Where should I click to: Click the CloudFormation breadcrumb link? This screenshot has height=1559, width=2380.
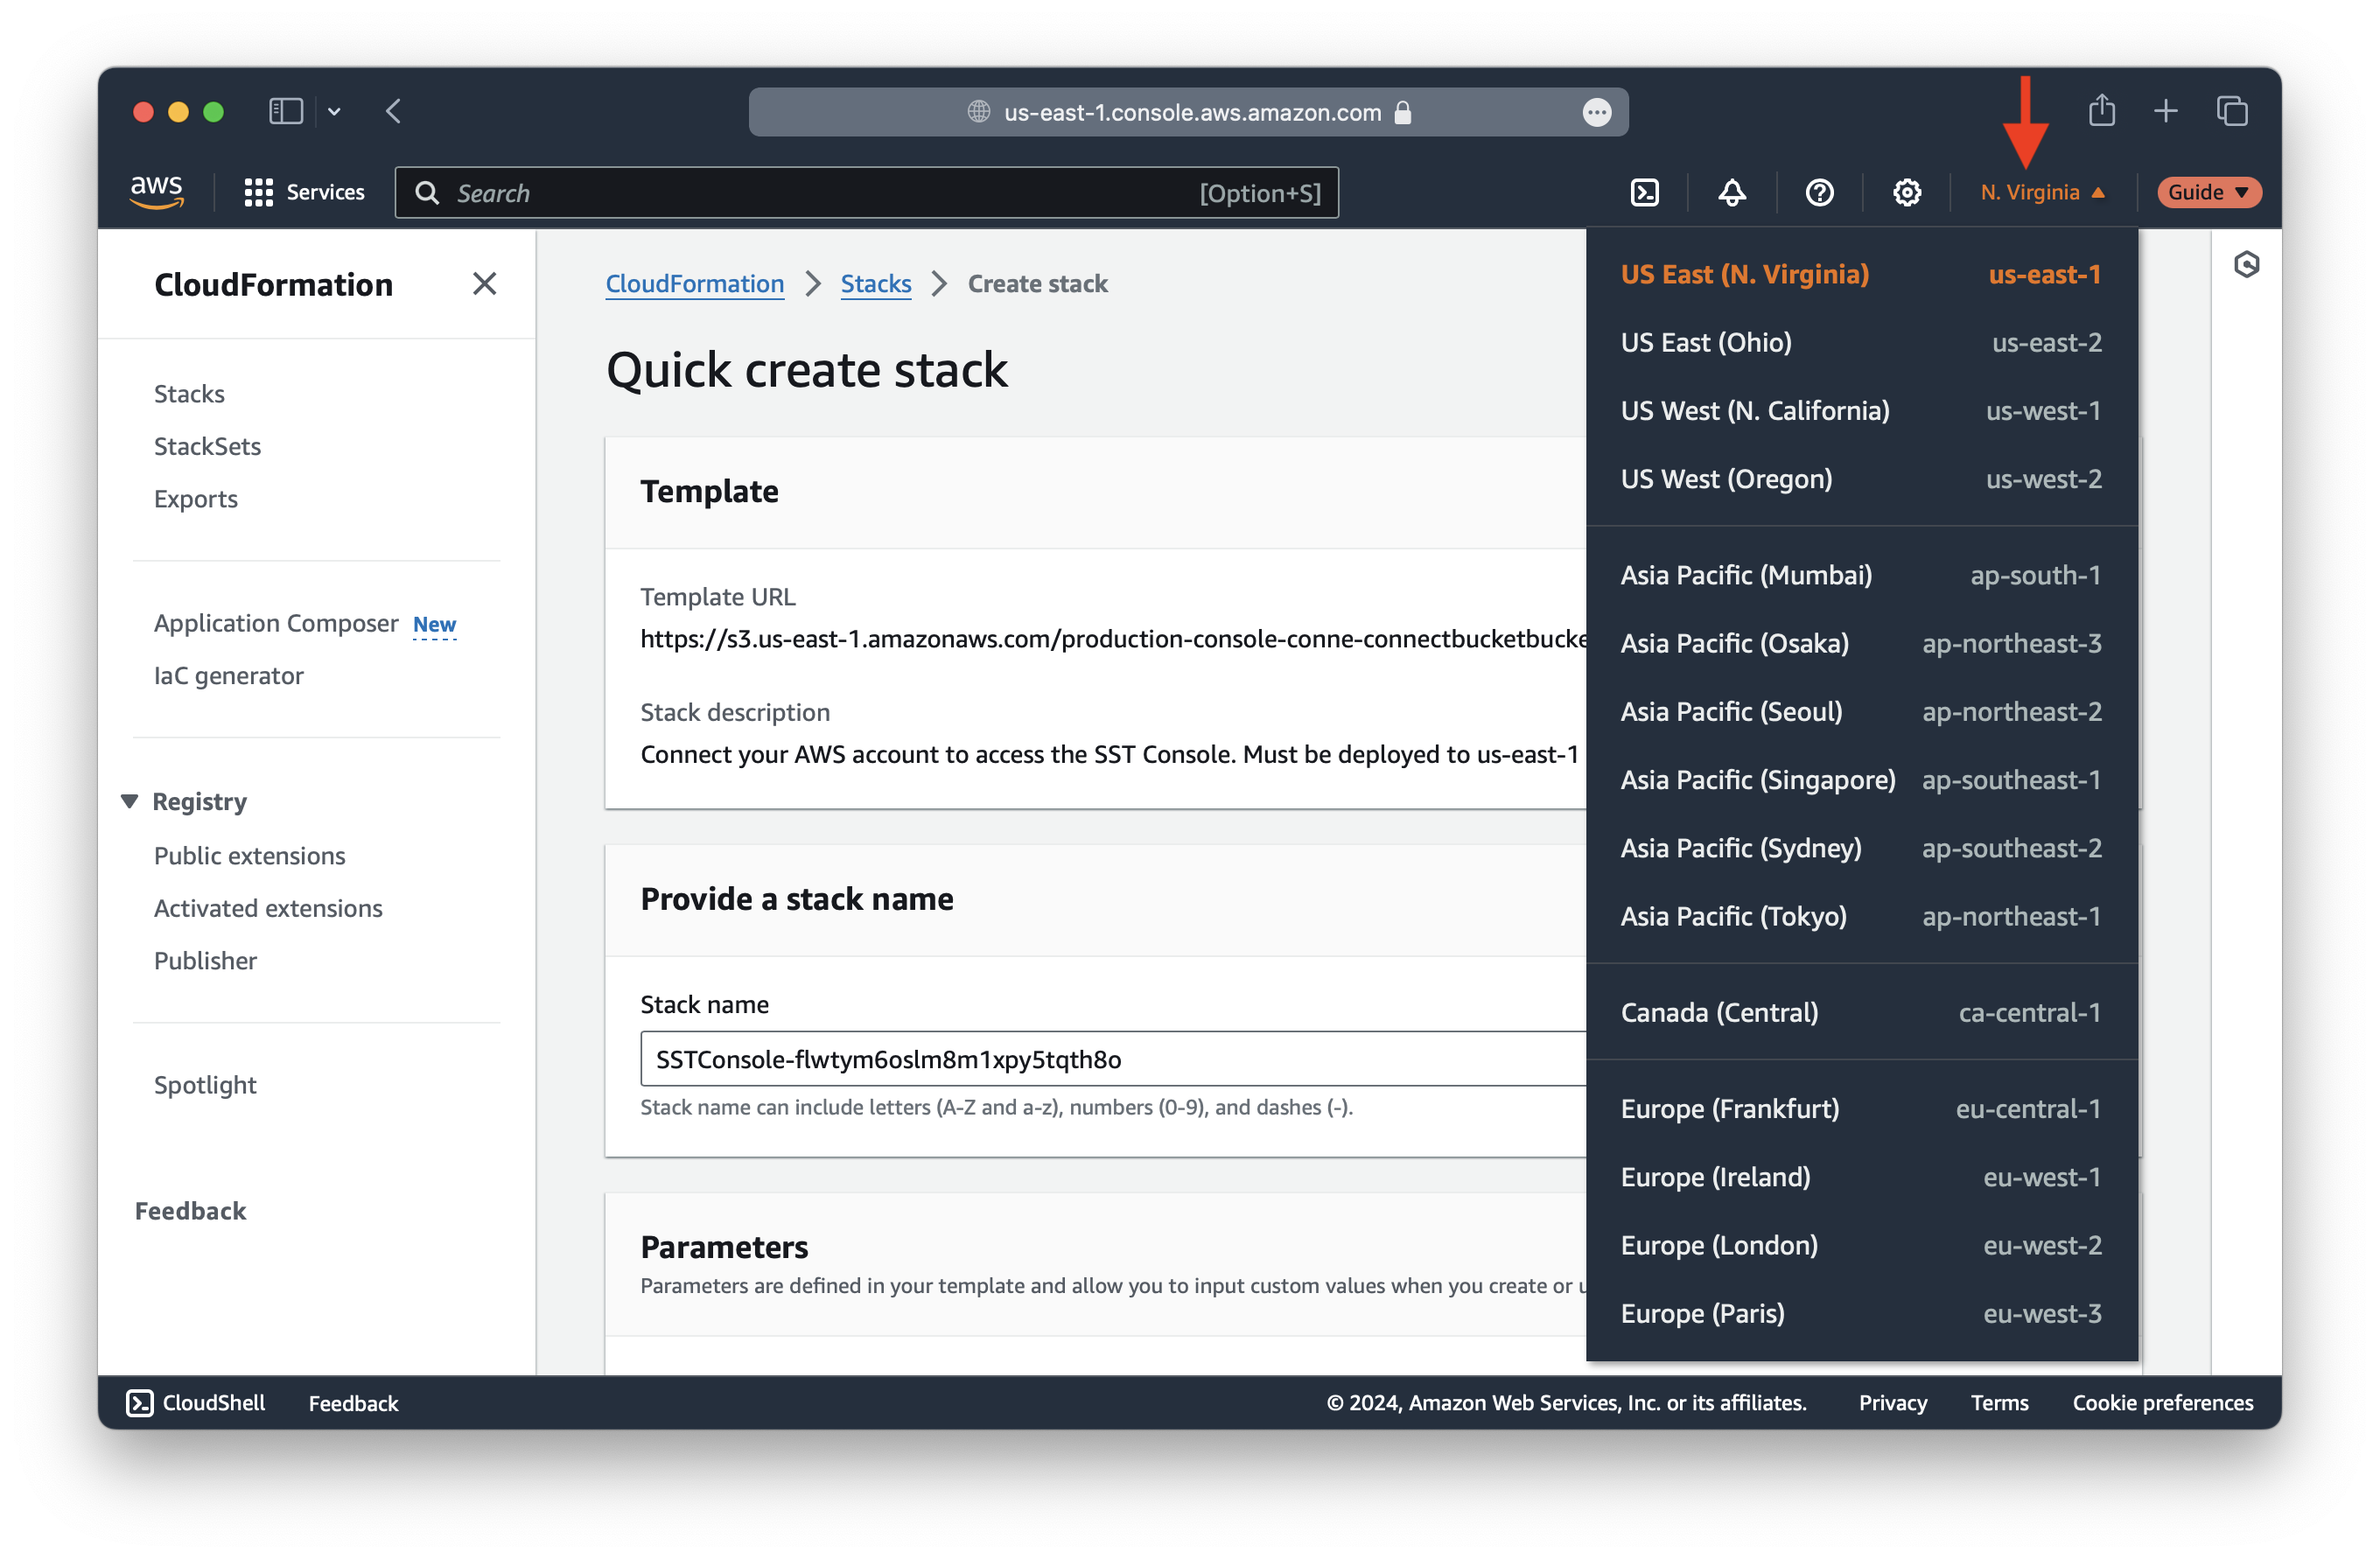click(694, 282)
